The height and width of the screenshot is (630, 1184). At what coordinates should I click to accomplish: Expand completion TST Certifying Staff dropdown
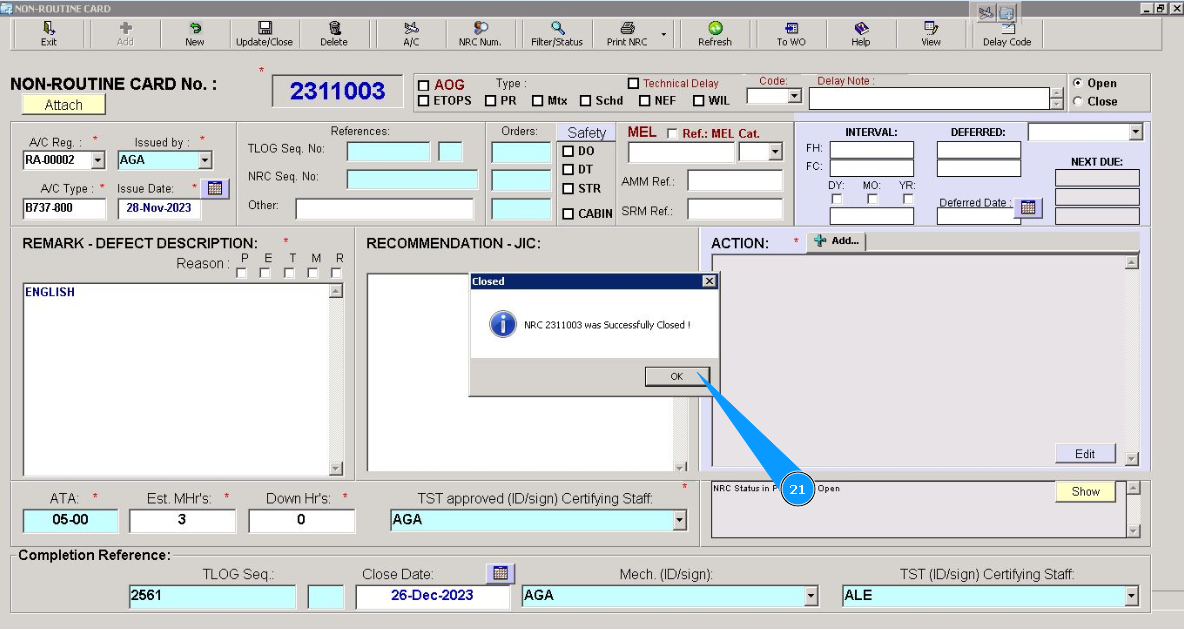pyautogui.click(x=1131, y=596)
